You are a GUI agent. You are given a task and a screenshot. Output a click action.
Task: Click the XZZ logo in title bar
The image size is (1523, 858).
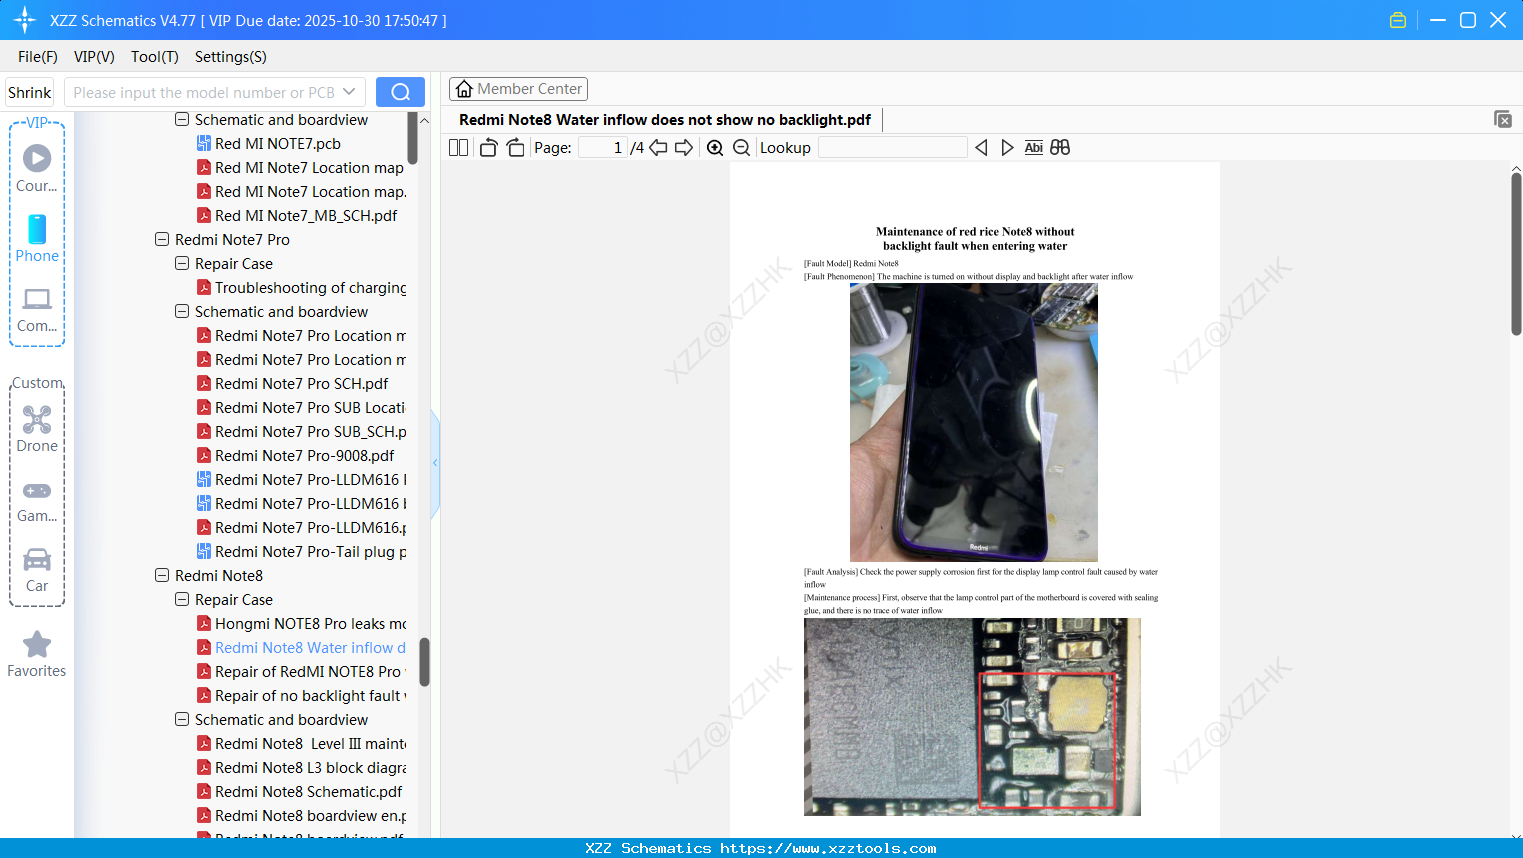pos(25,20)
